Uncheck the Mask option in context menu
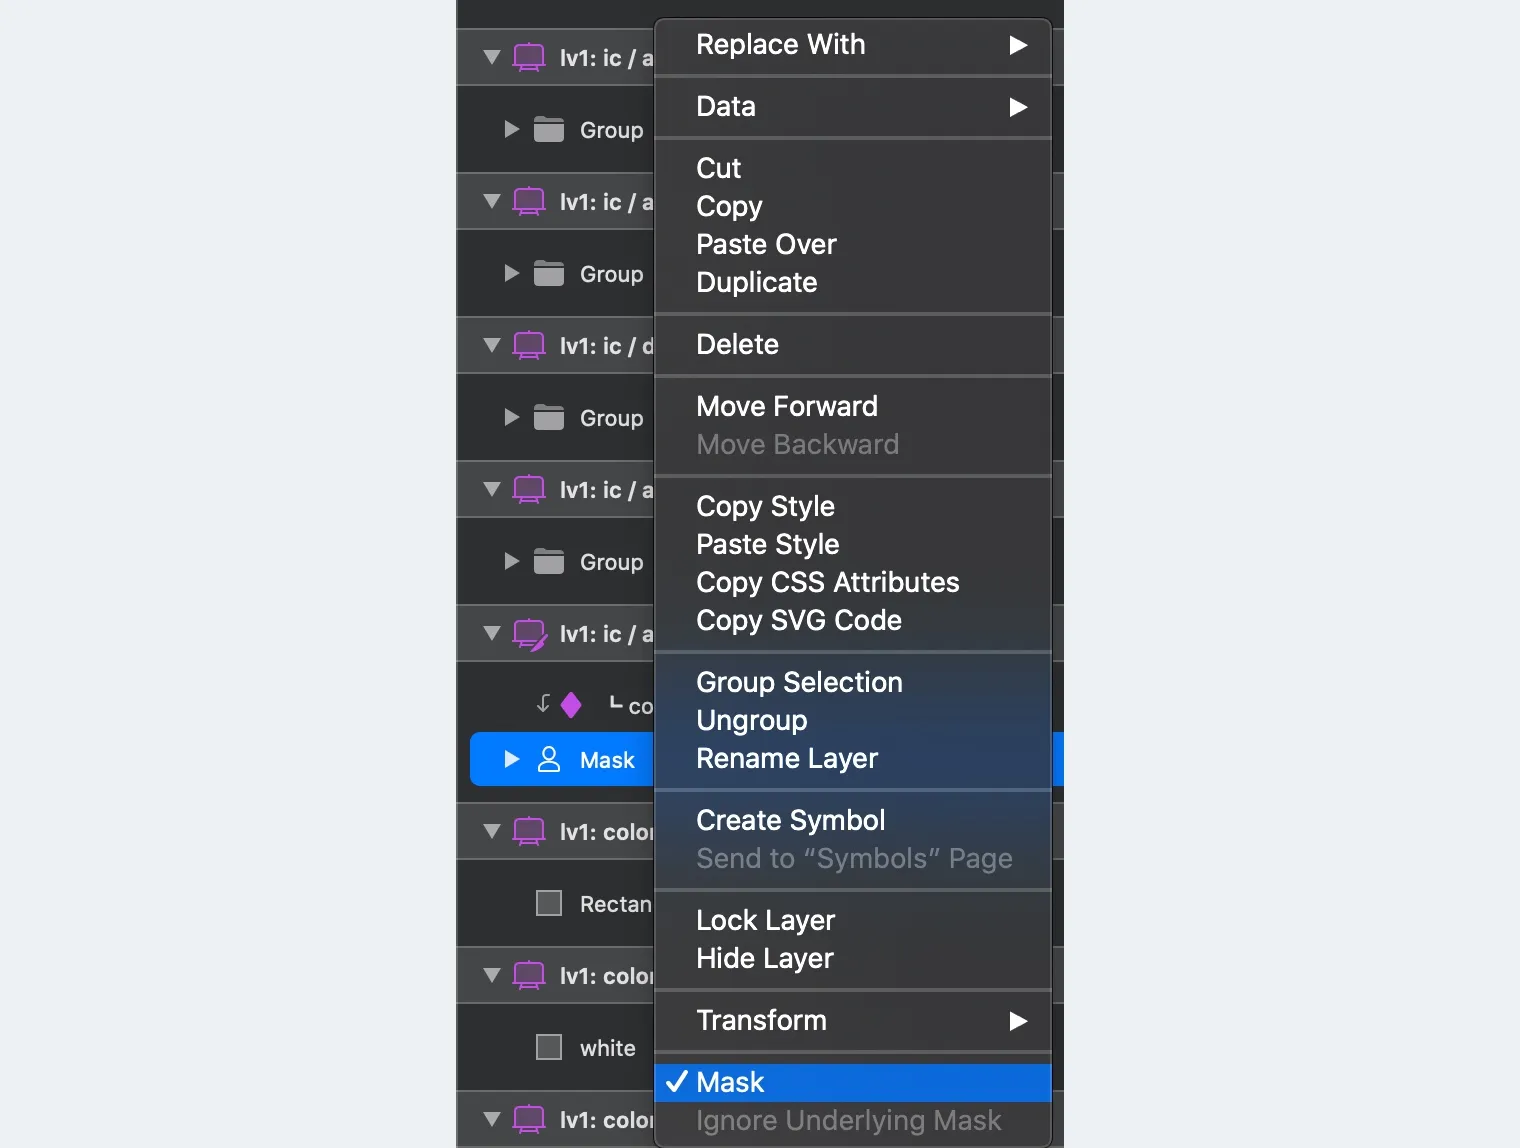1520x1148 pixels. [x=730, y=1082]
